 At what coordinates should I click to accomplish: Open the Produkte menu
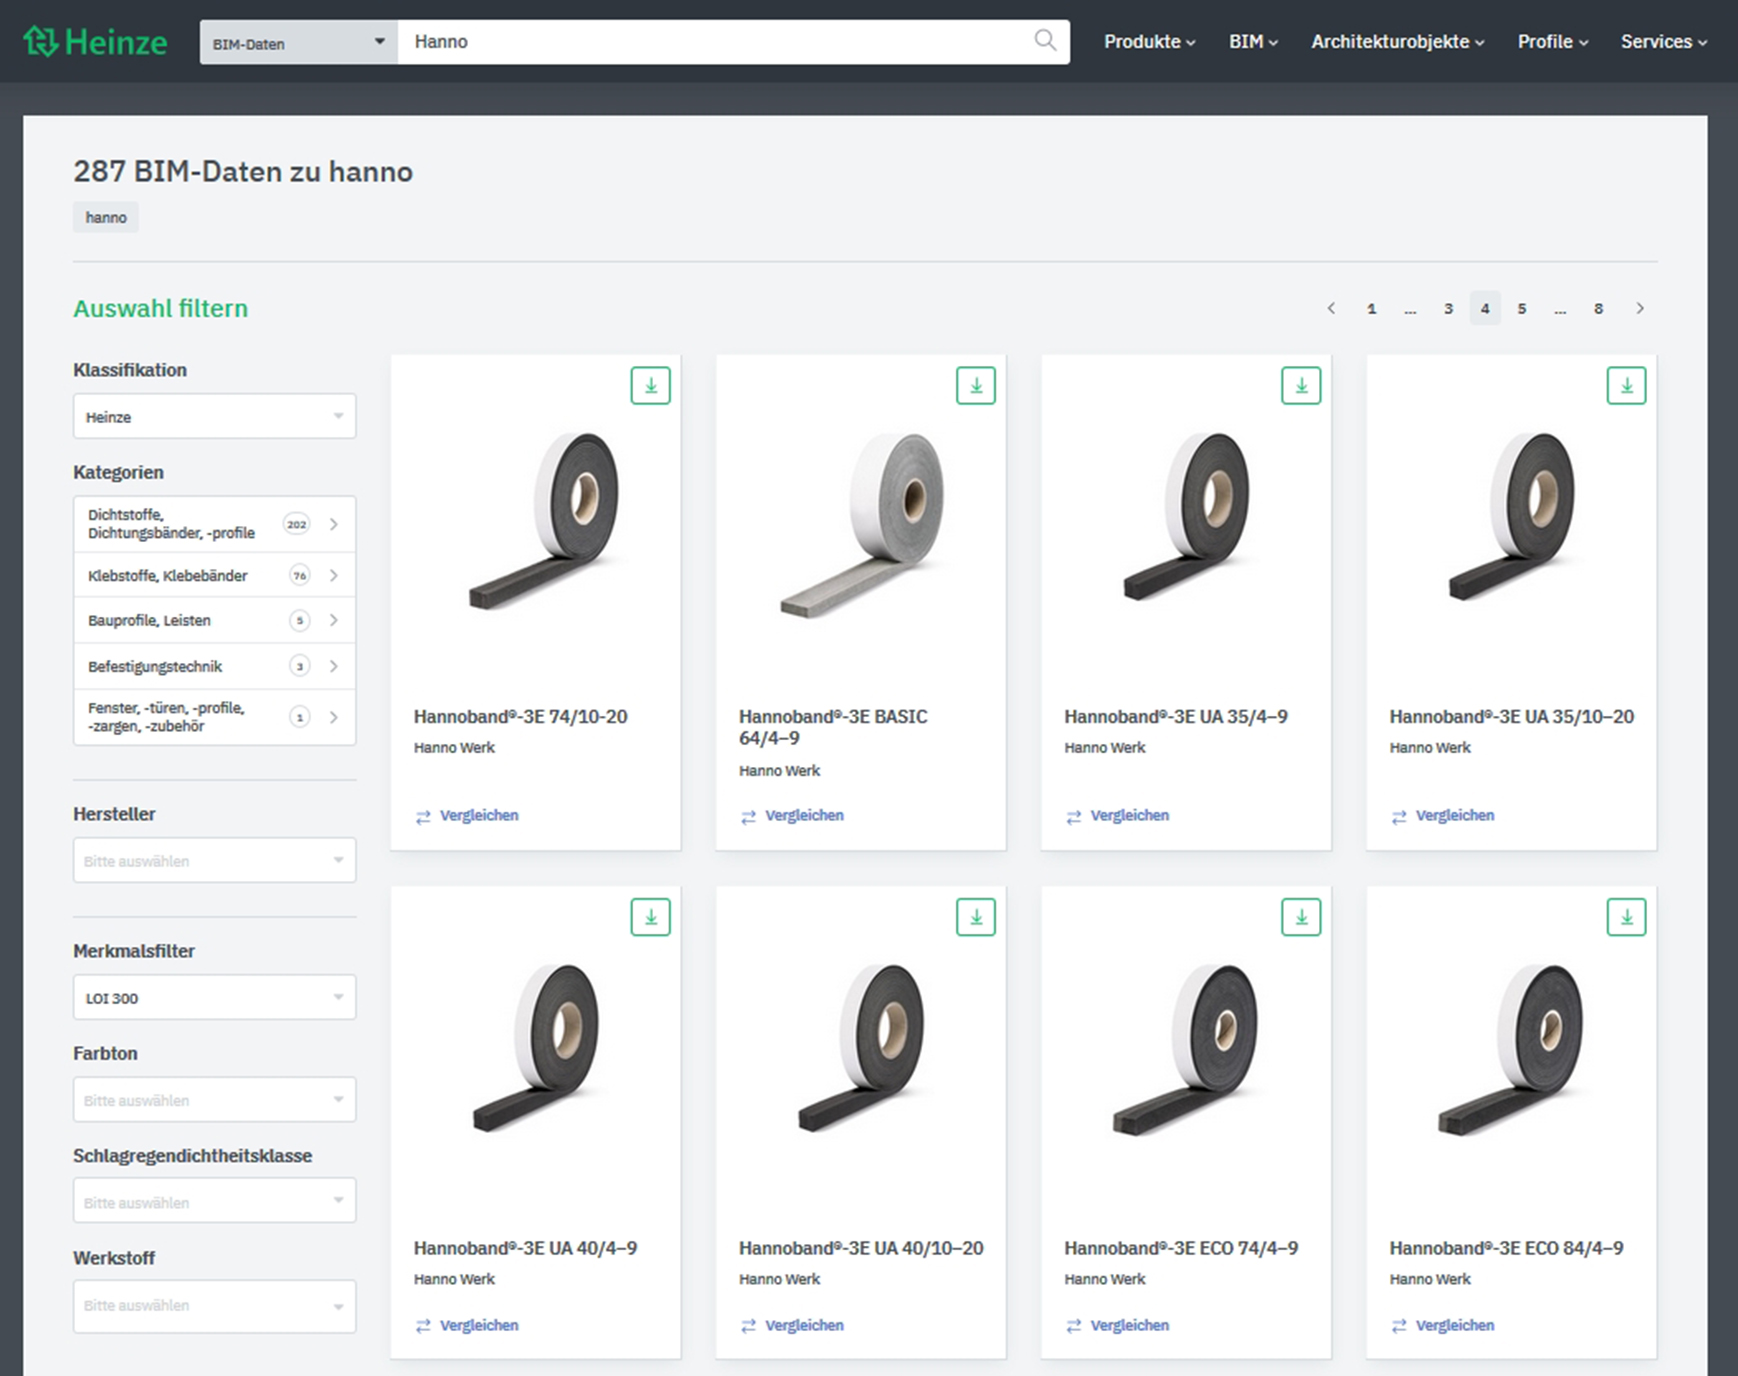click(1149, 42)
